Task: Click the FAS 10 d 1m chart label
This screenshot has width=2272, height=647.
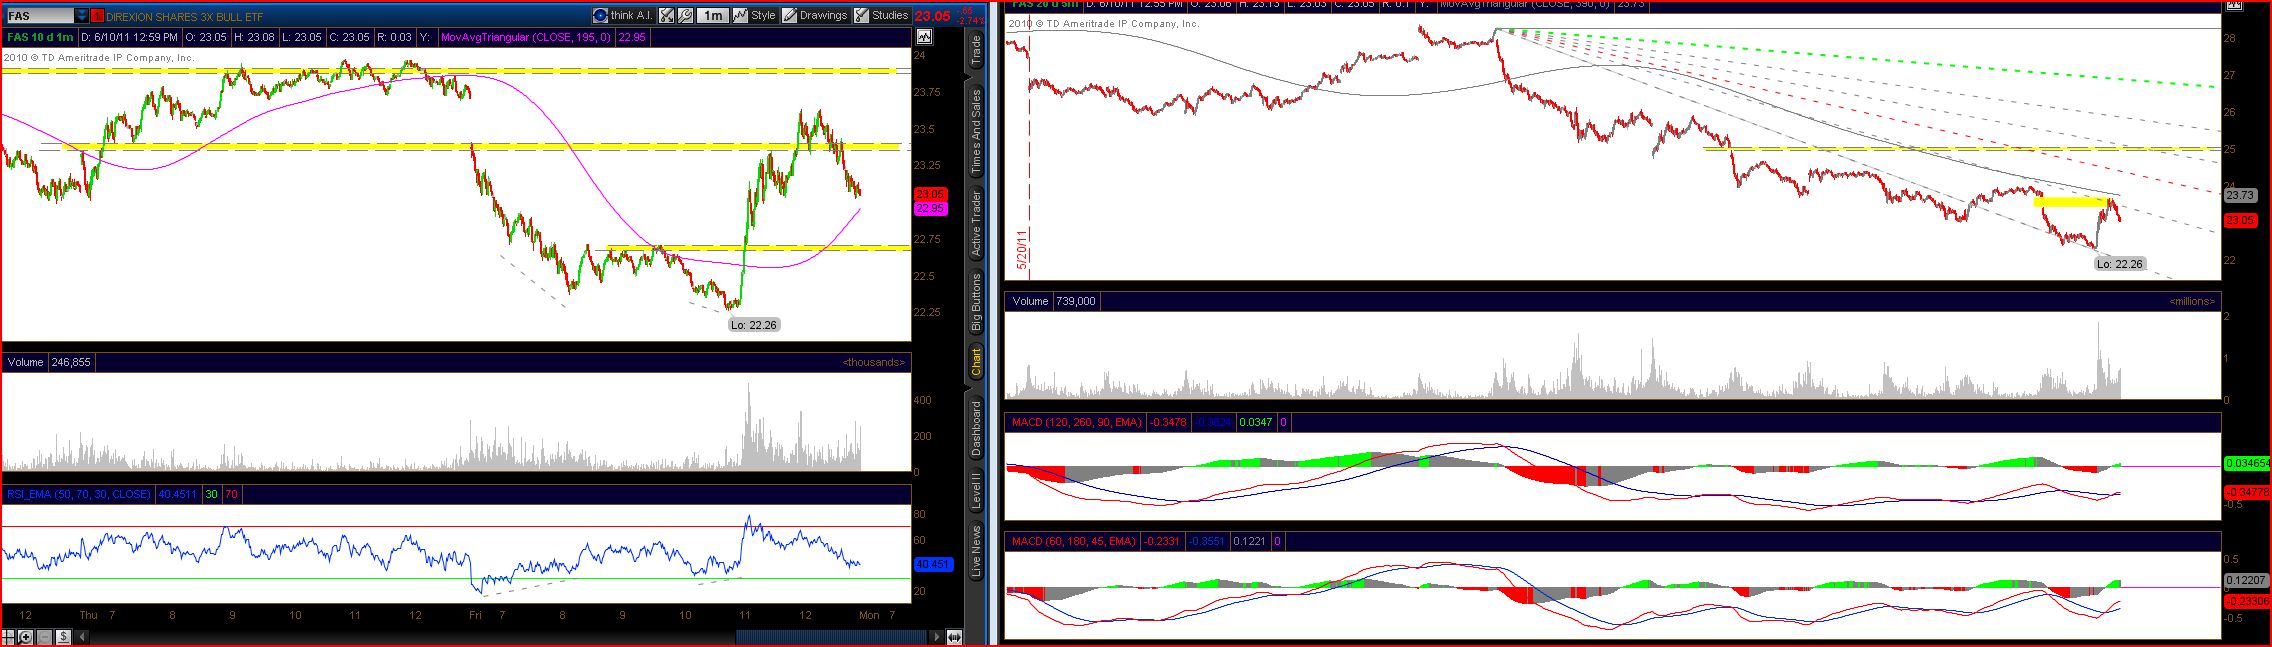Action: coord(40,37)
